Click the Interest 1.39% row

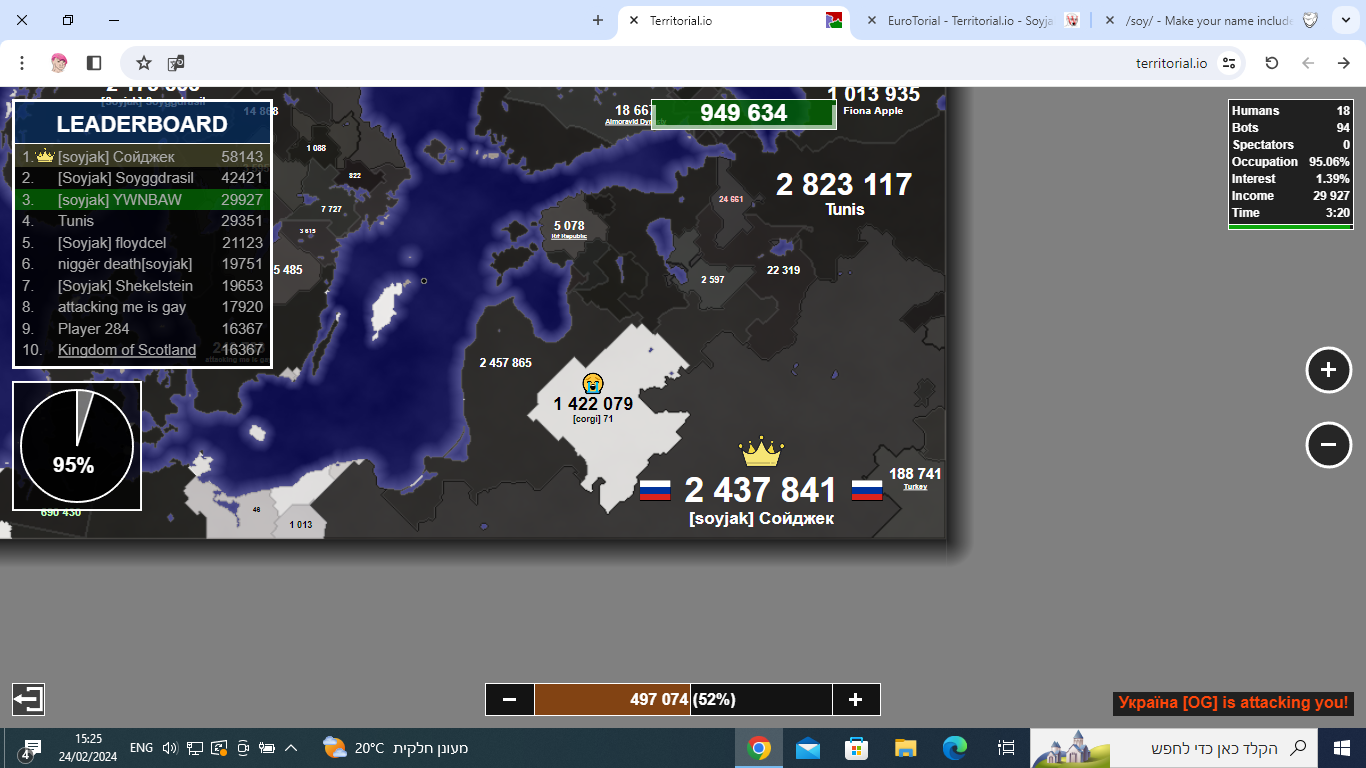[x=1291, y=179]
